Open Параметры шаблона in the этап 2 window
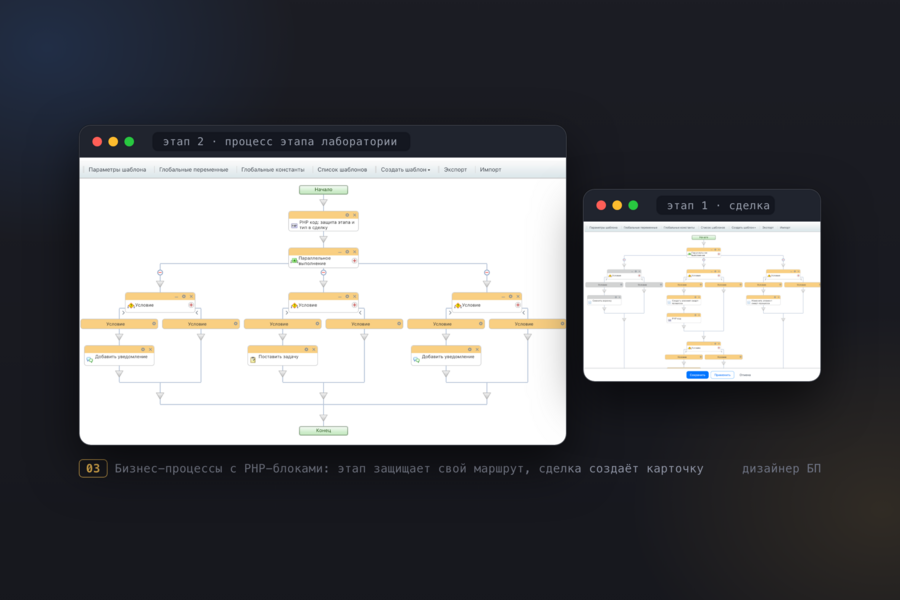This screenshot has height=600, width=900. 117,169
